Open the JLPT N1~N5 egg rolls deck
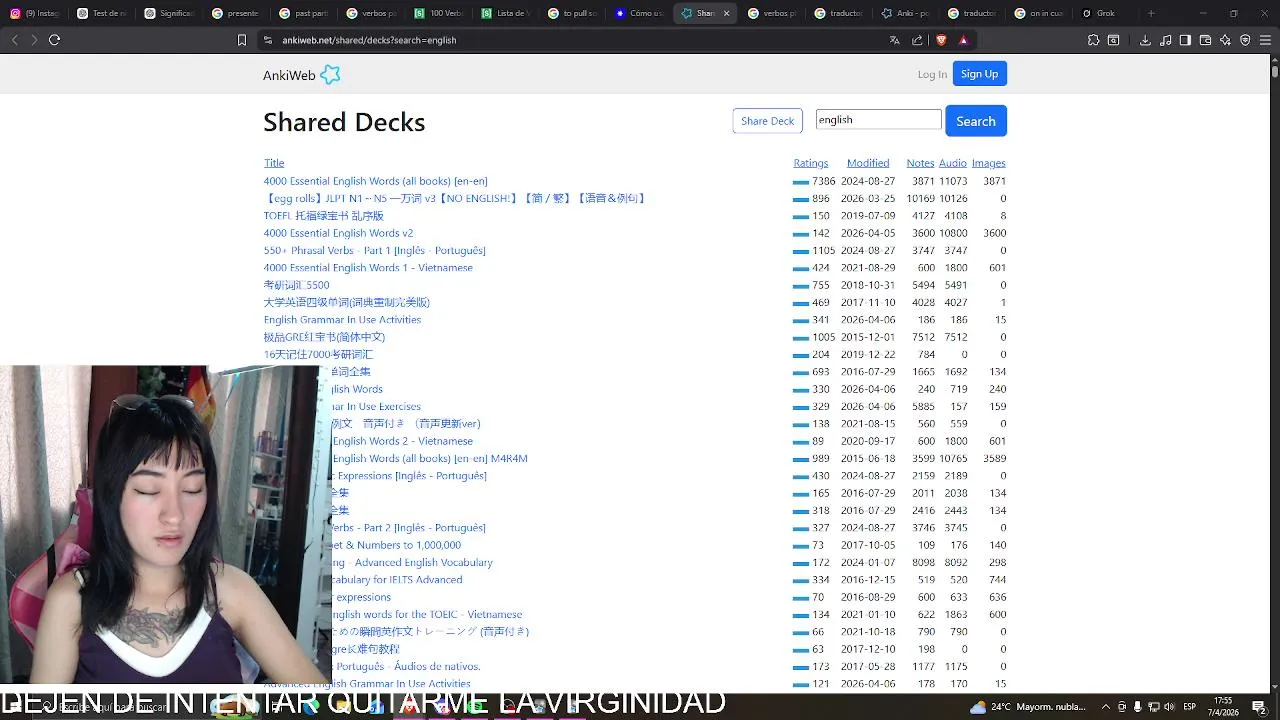The image size is (1280, 720). [456, 198]
